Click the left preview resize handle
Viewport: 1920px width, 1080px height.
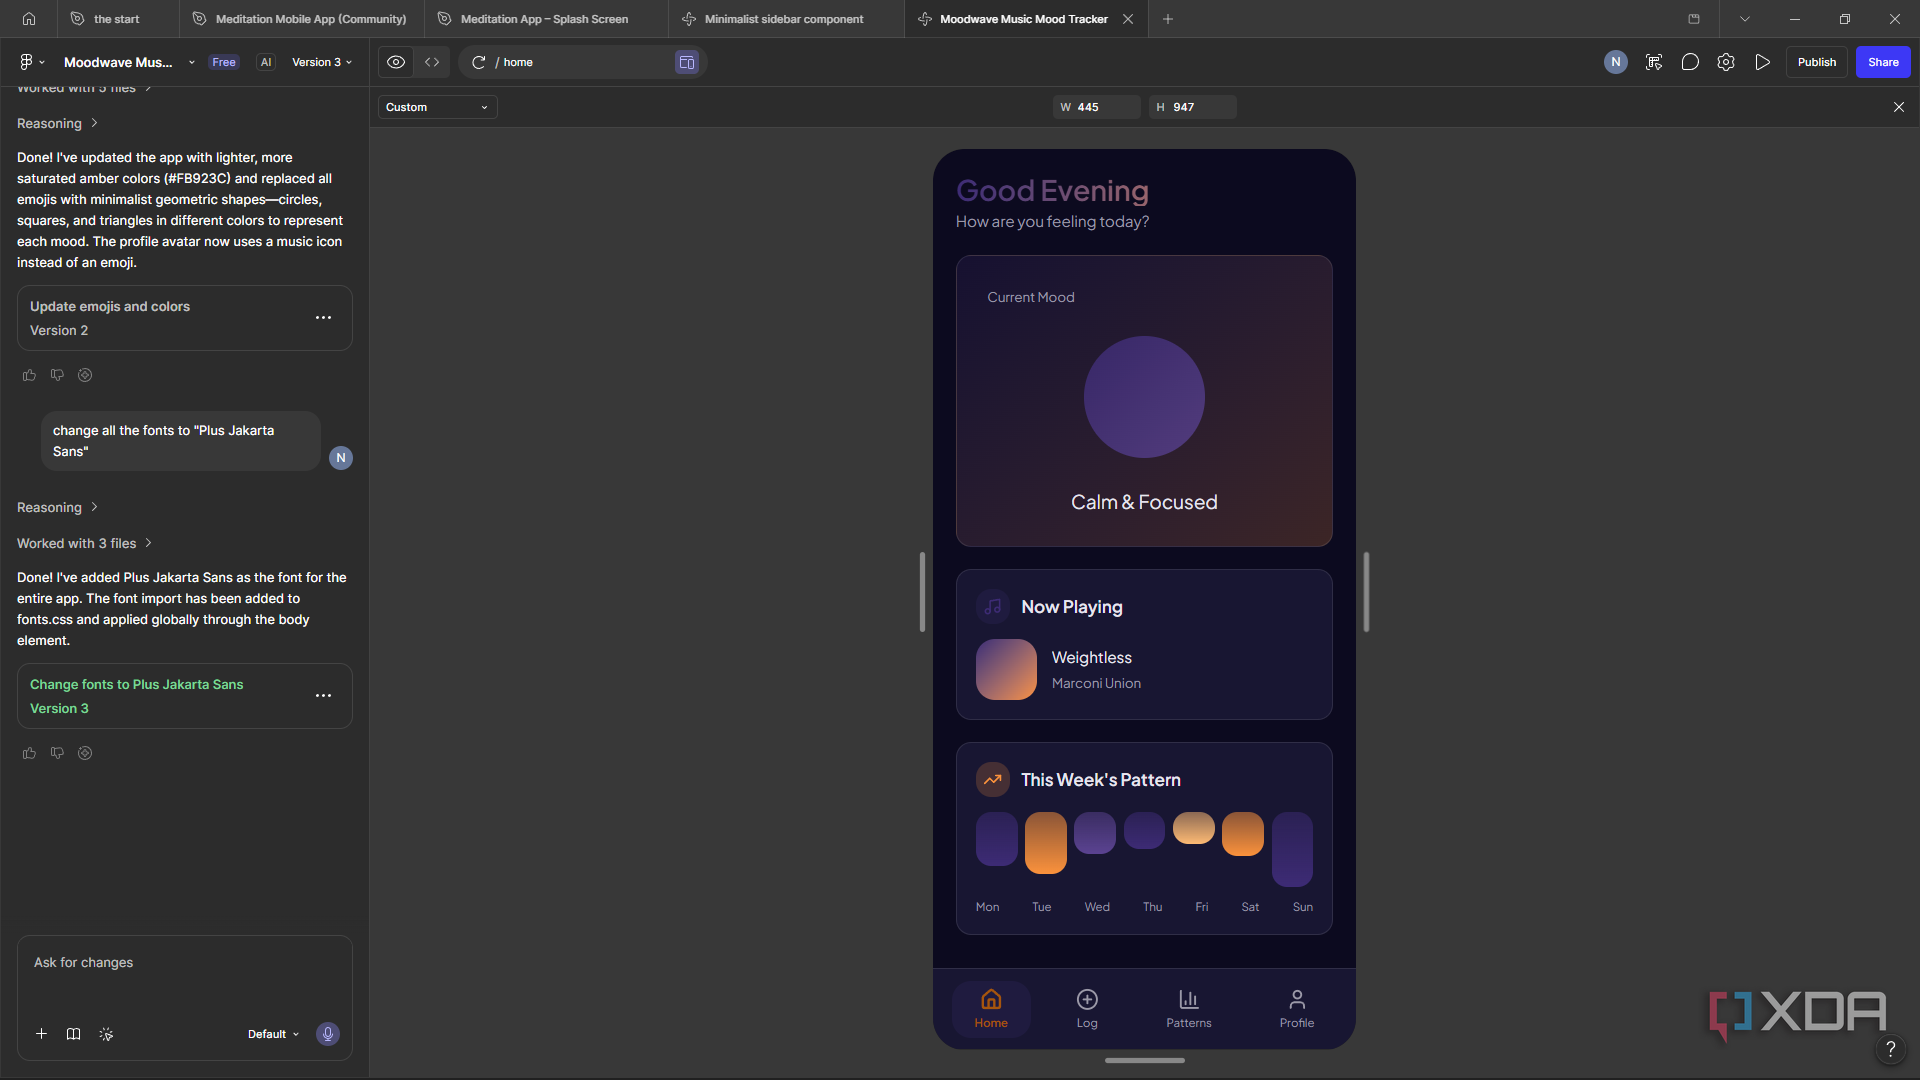pos(922,592)
